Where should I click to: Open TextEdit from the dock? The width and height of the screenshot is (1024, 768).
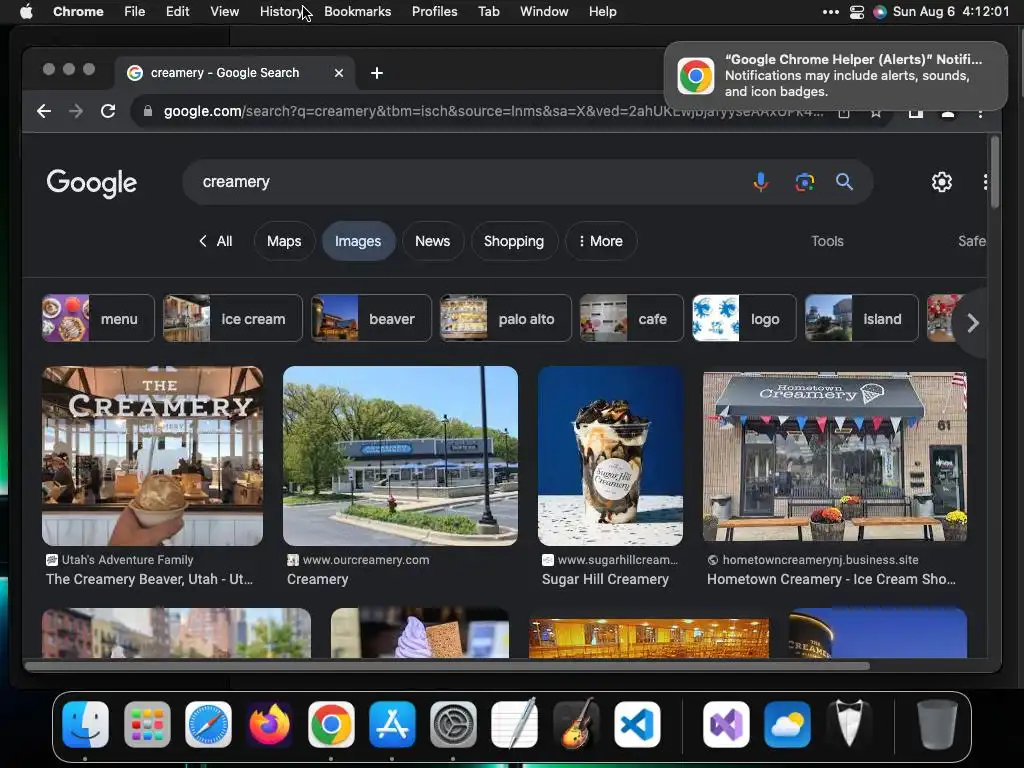(515, 724)
